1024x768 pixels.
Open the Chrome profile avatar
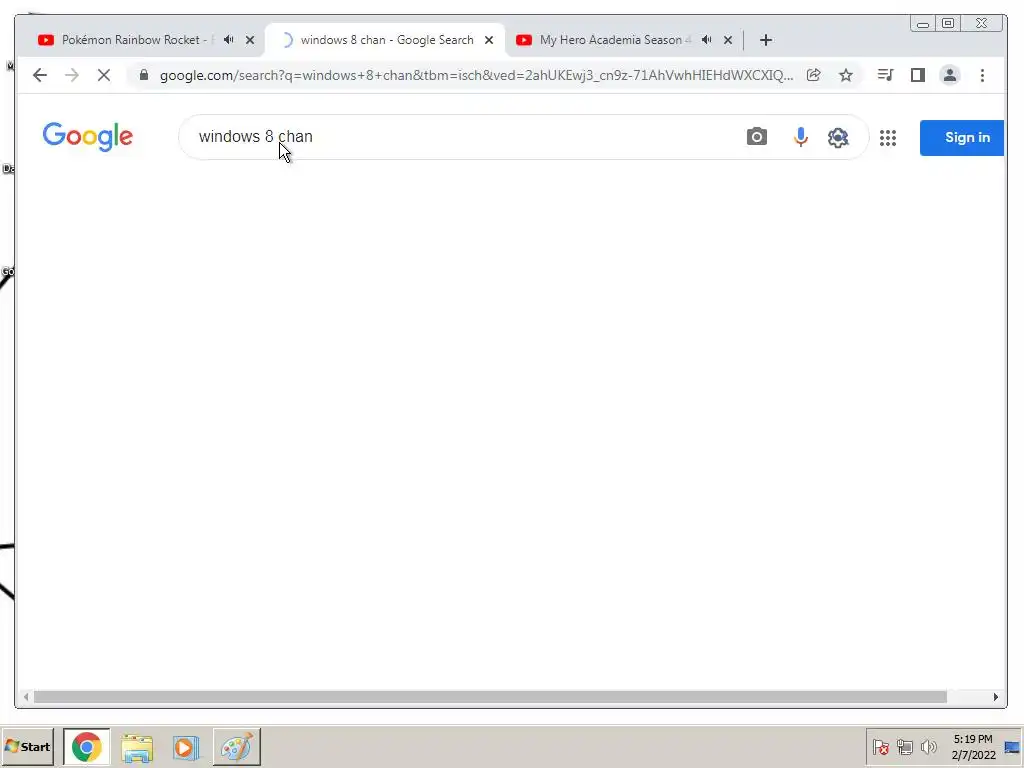950,75
